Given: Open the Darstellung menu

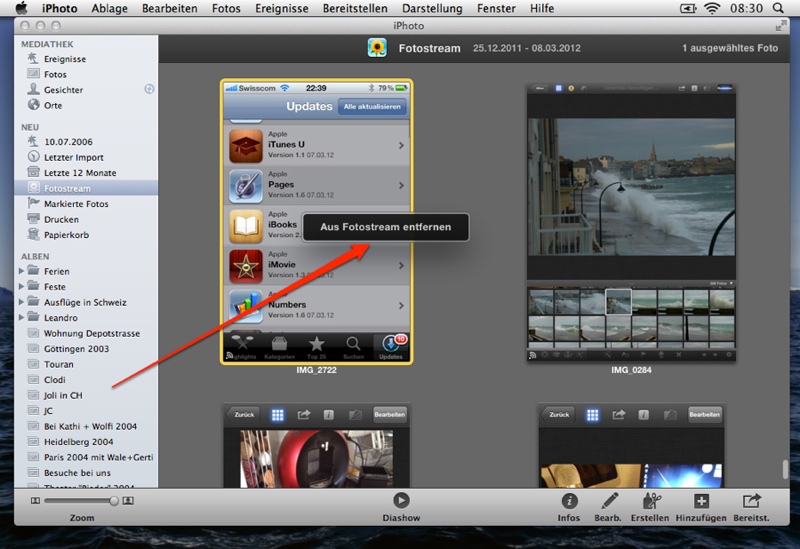Looking at the screenshot, I should click(x=432, y=8).
